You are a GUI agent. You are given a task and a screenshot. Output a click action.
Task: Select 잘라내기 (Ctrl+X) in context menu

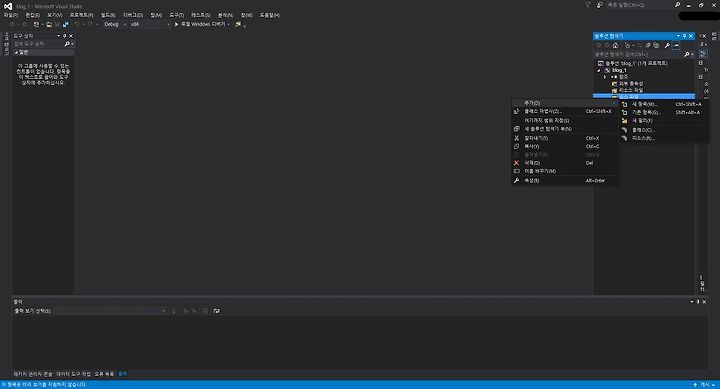(x=565, y=138)
